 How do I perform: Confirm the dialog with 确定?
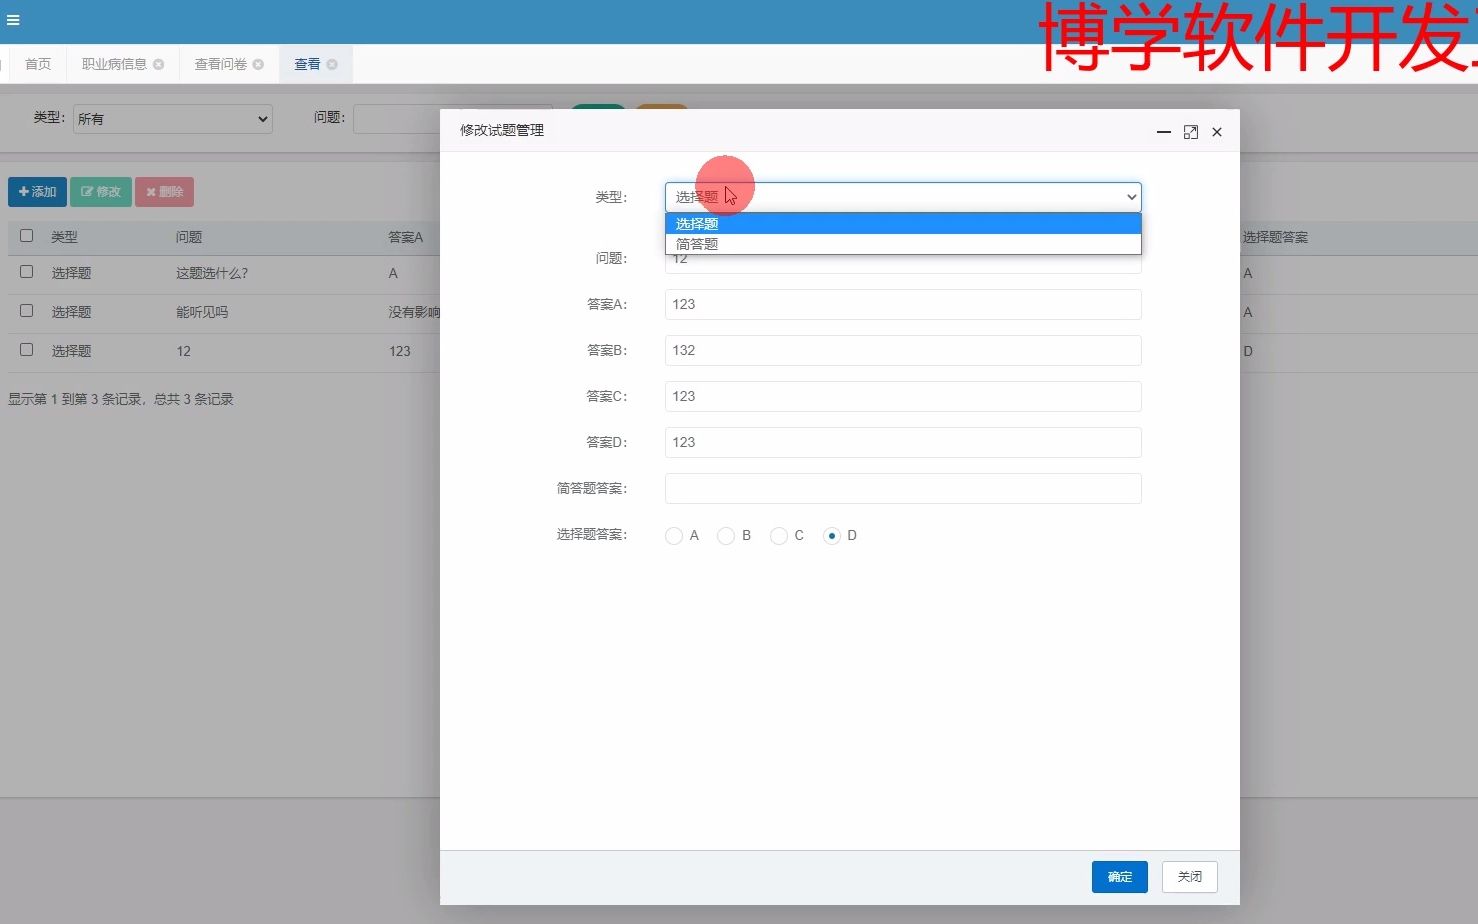click(x=1120, y=877)
